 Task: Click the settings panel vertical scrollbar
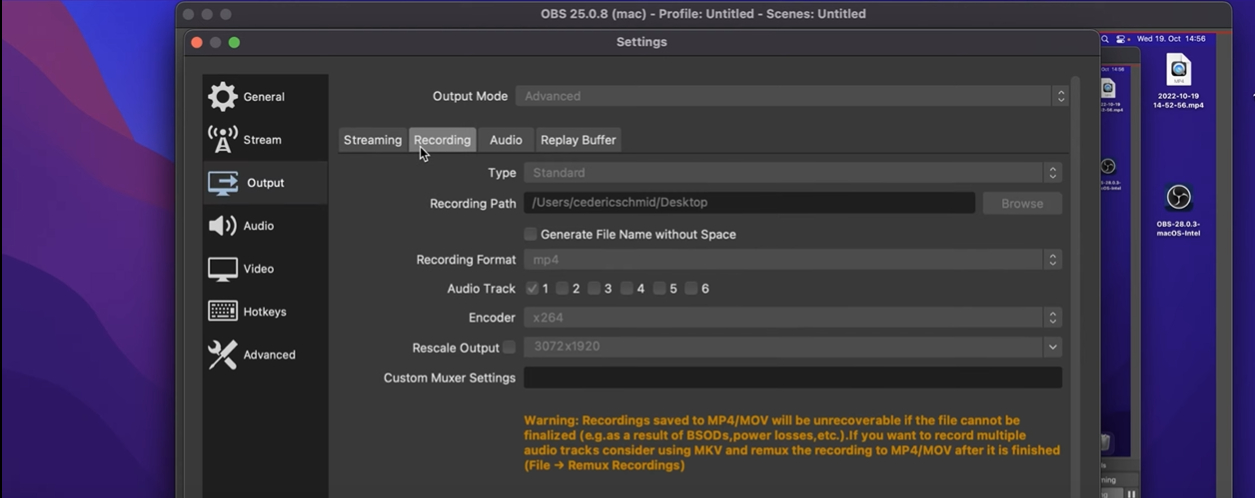coord(1075,287)
